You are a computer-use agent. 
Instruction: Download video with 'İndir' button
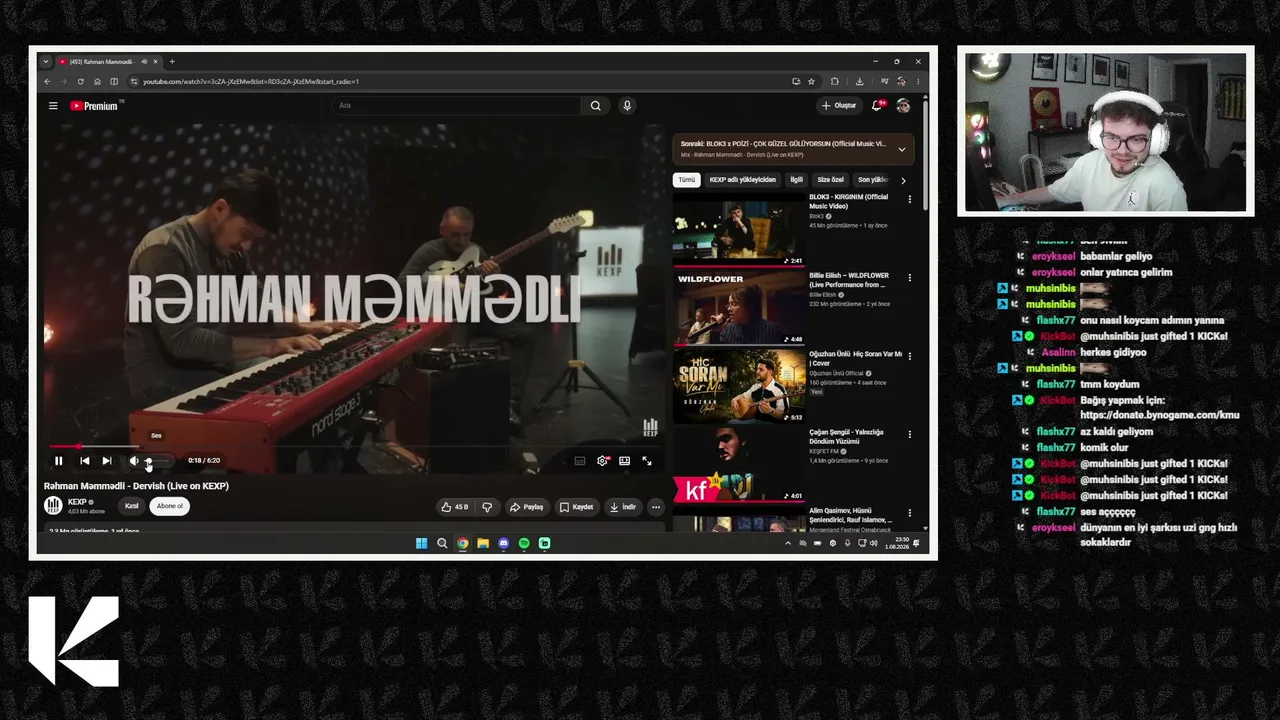coord(623,507)
